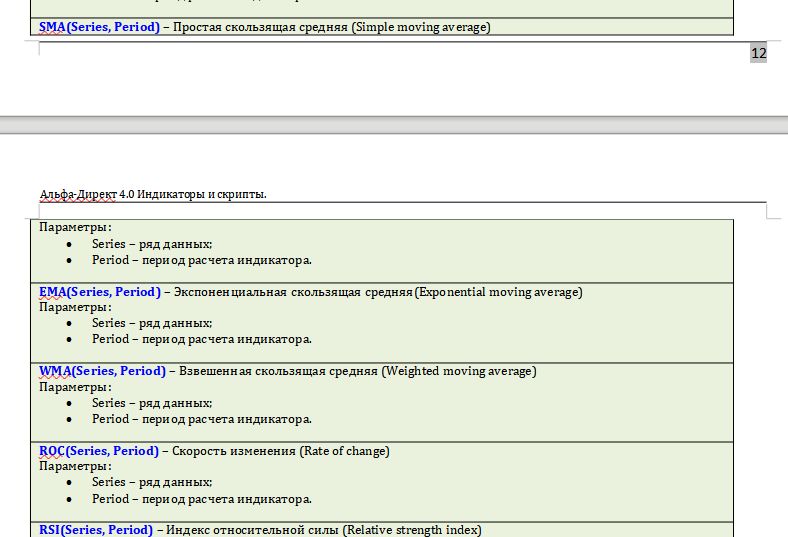Click "Series – ряд данных" bullet under WMA
788x537 pixels.
(x=152, y=403)
